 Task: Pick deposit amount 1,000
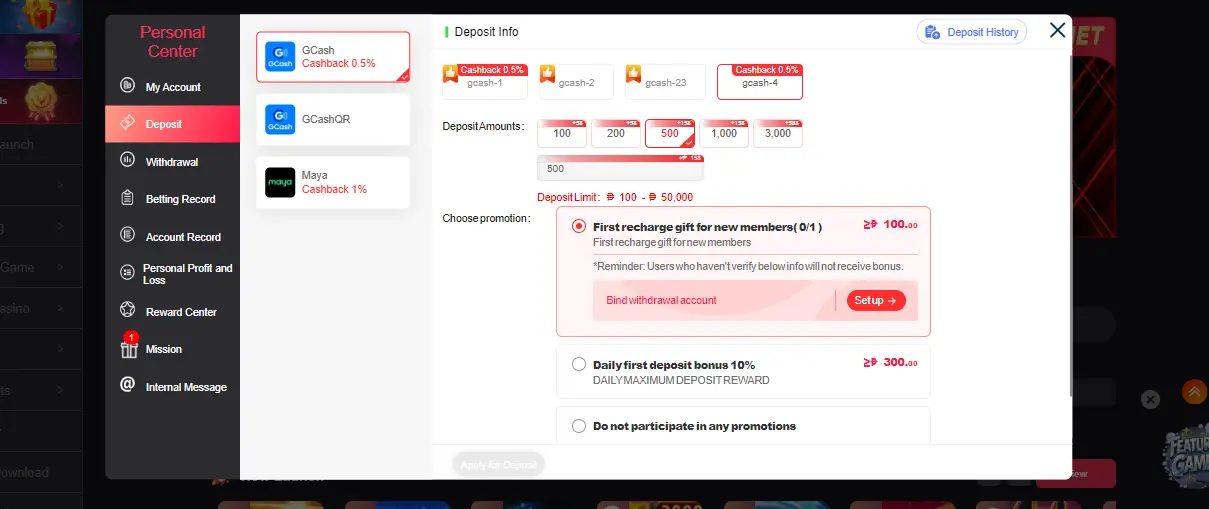click(724, 133)
